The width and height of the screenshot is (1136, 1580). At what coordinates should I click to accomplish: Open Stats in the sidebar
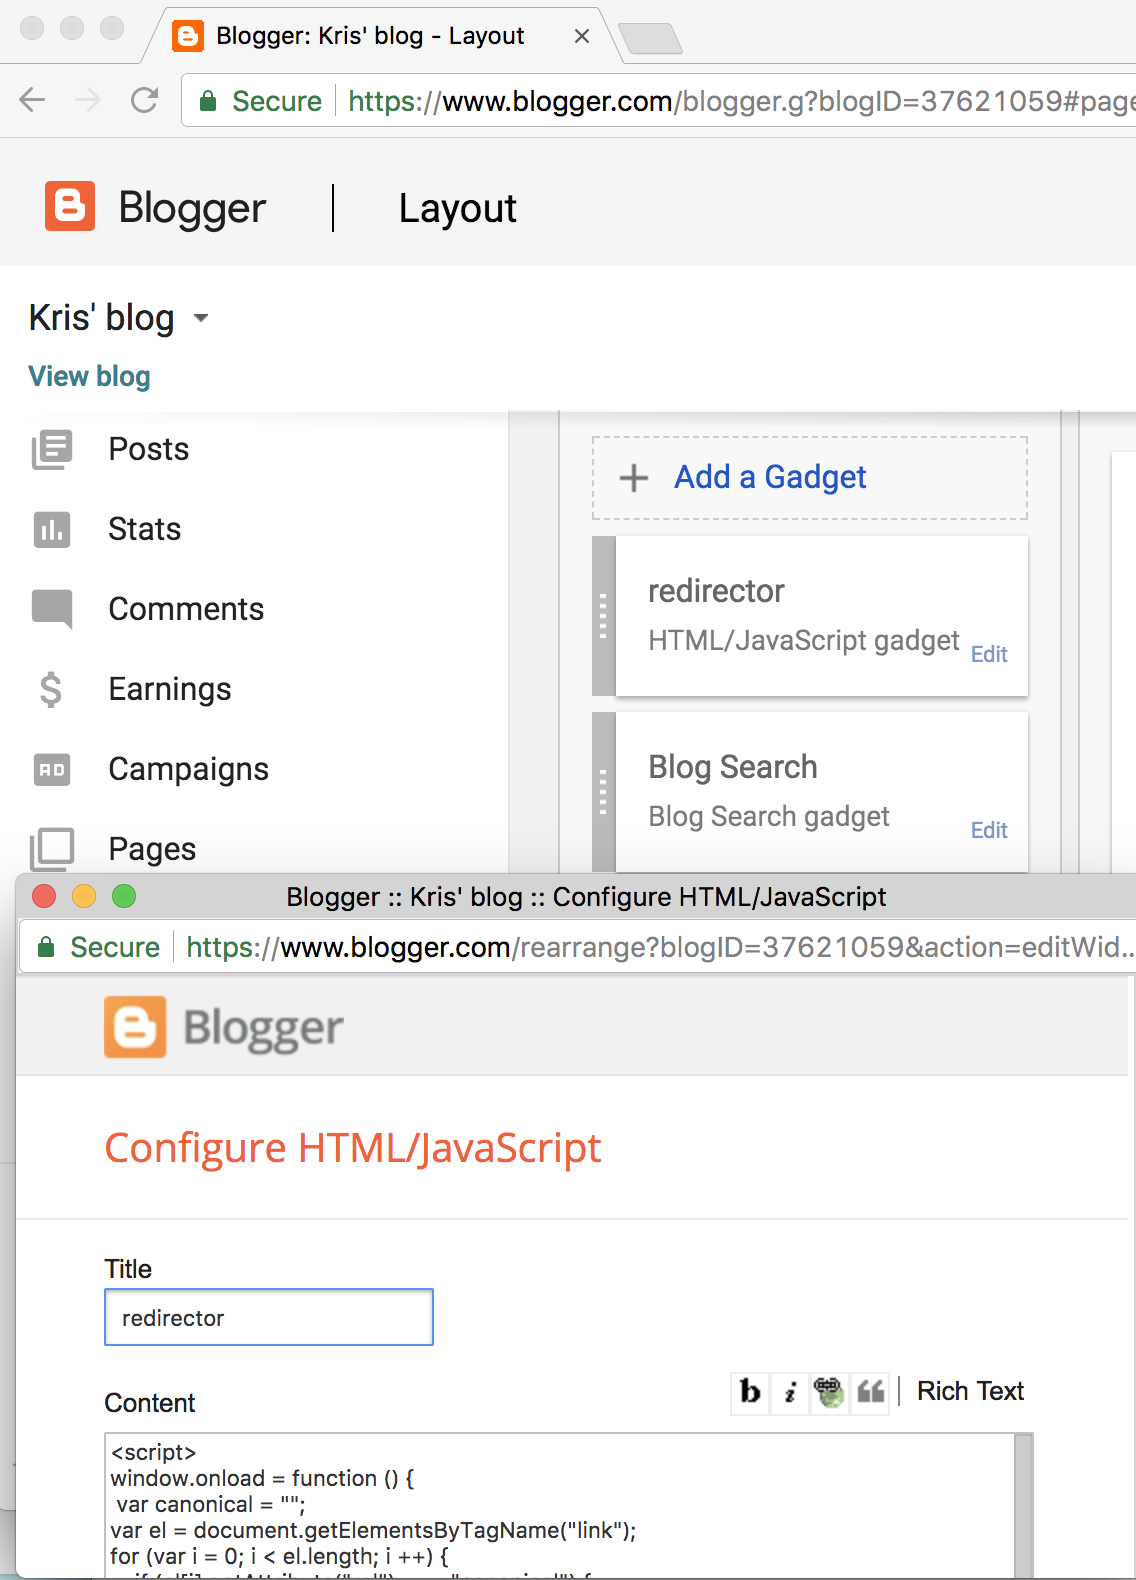click(145, 530)
